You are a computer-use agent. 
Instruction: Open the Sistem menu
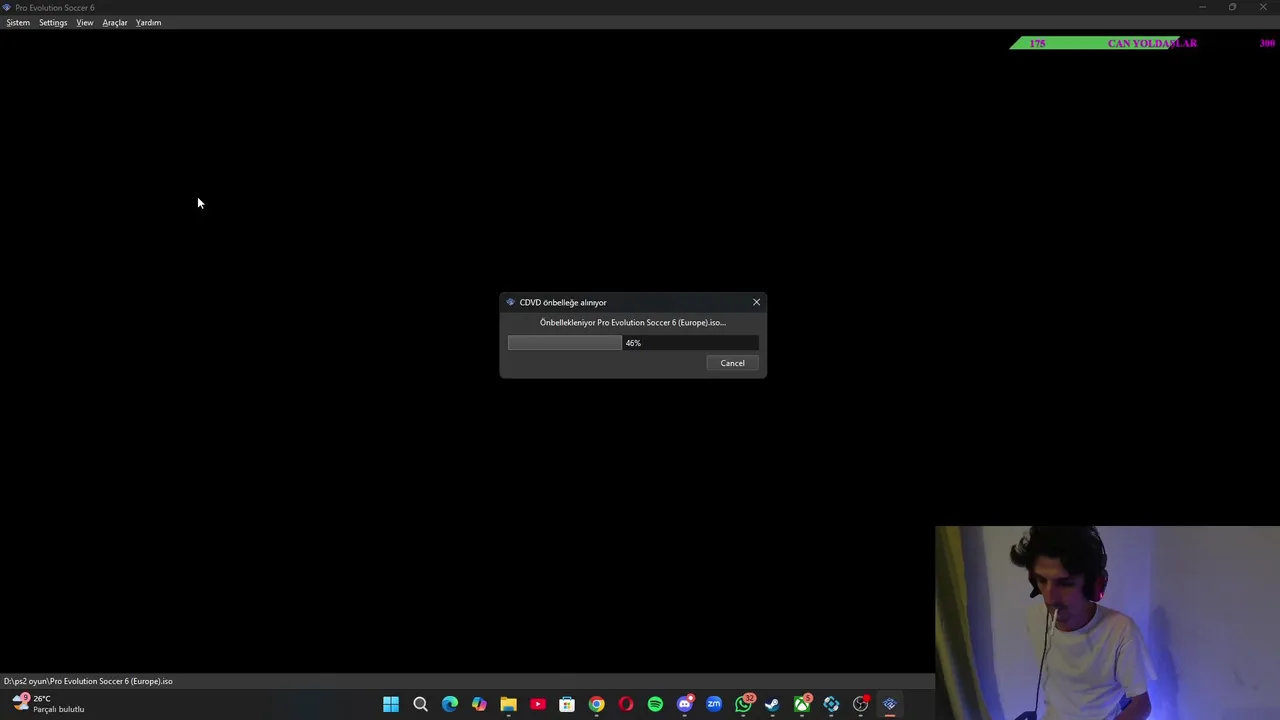click(18, 22)
